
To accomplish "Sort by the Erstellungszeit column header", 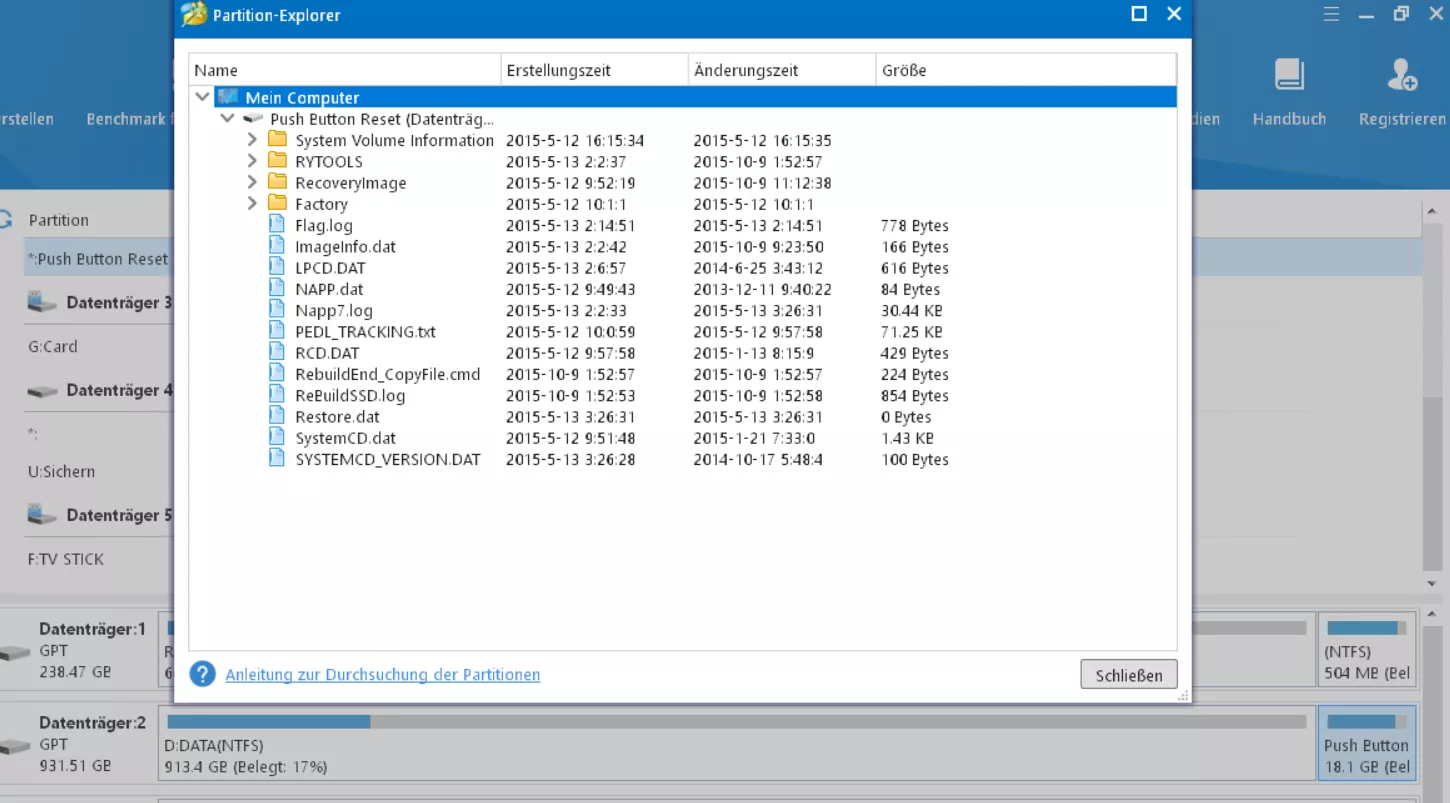I will pos(558,70).
